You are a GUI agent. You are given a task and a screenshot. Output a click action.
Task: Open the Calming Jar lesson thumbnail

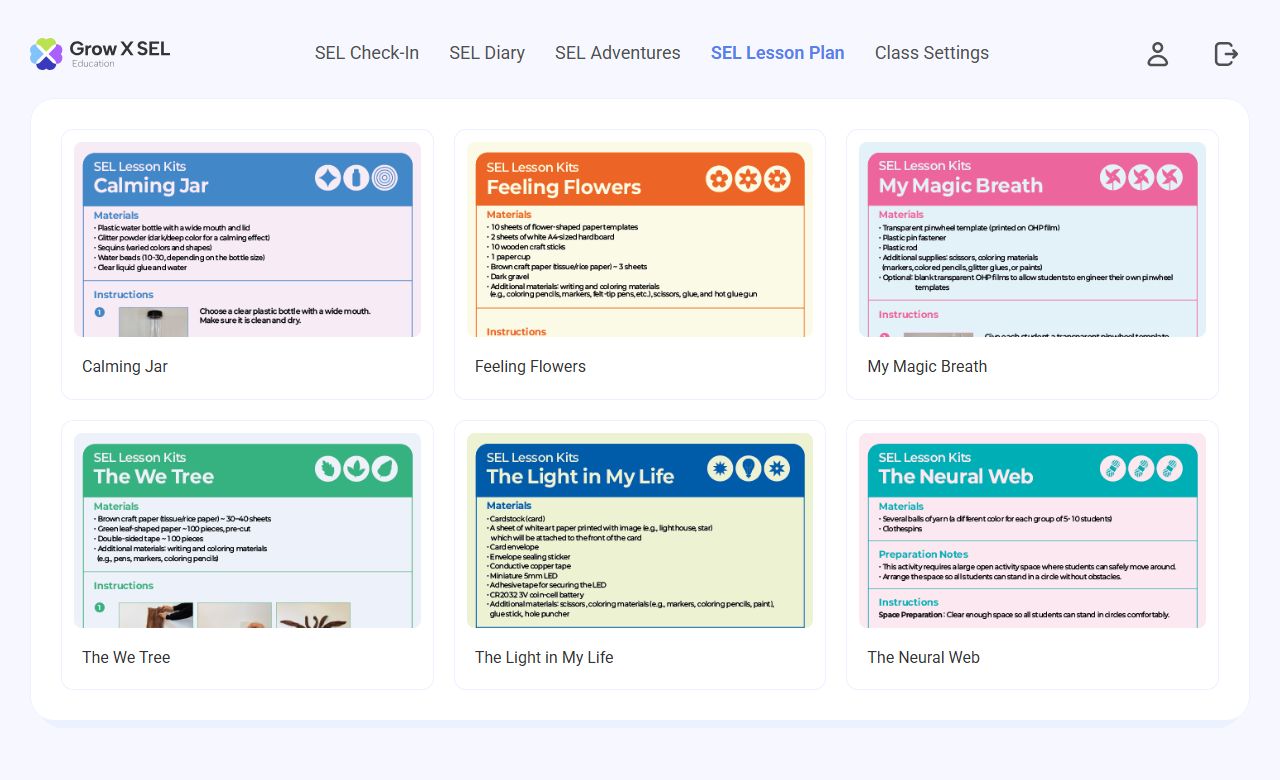click(x=247, y=239)
